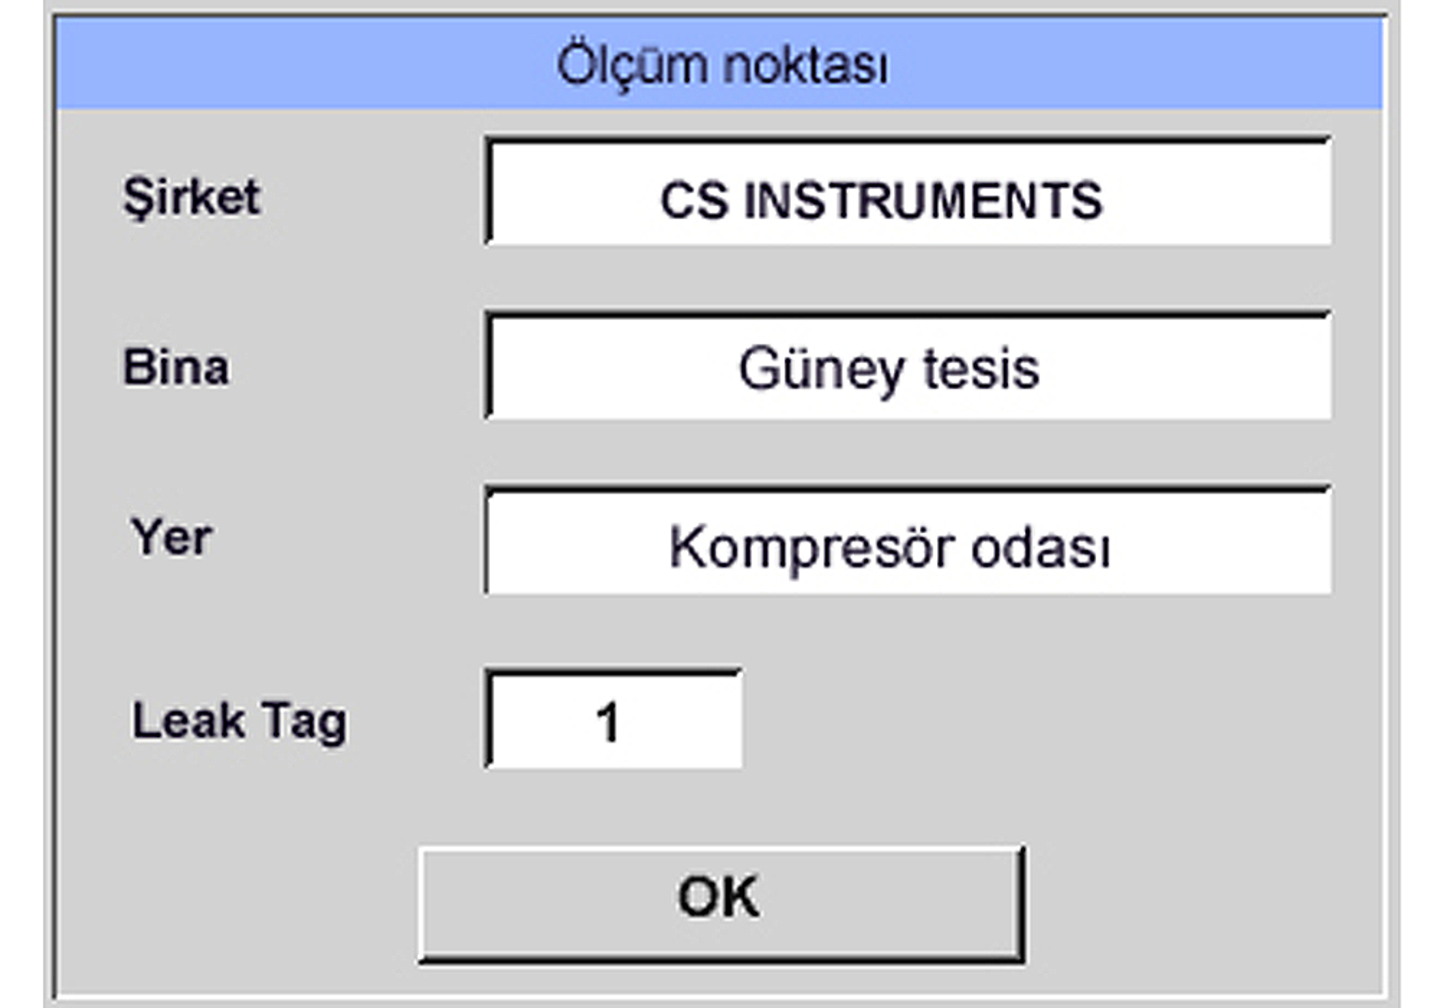The width and height of the screenshot is (1440, 1008).
Task: Place cursor in Güney tesis text
Action: tap(889, 370)
